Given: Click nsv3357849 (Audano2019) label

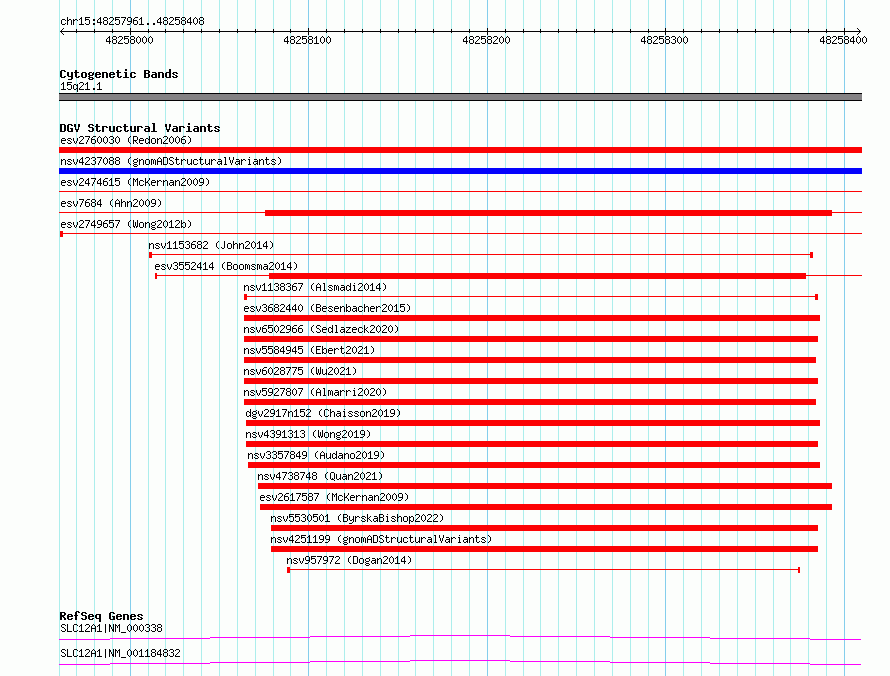Looking at the screenshot, I should 316,455.
